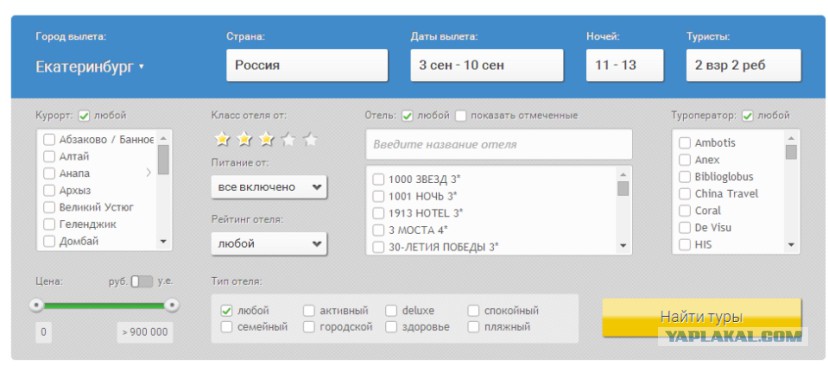The image size is (828, 366).
Task: Click the Найти туры button
Action: pyautogui.click(x=702, y=317)
